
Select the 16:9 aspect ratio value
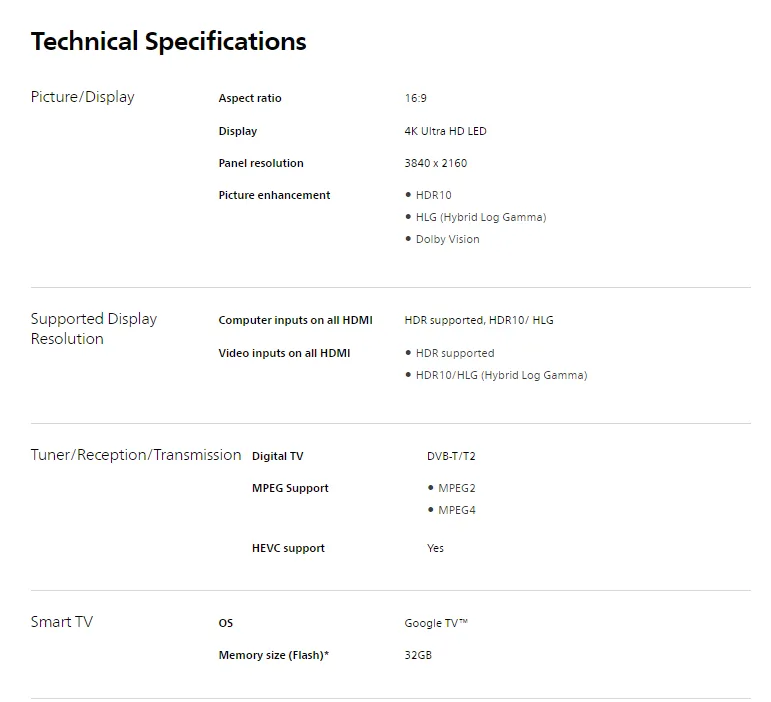(x=415, y=98)
